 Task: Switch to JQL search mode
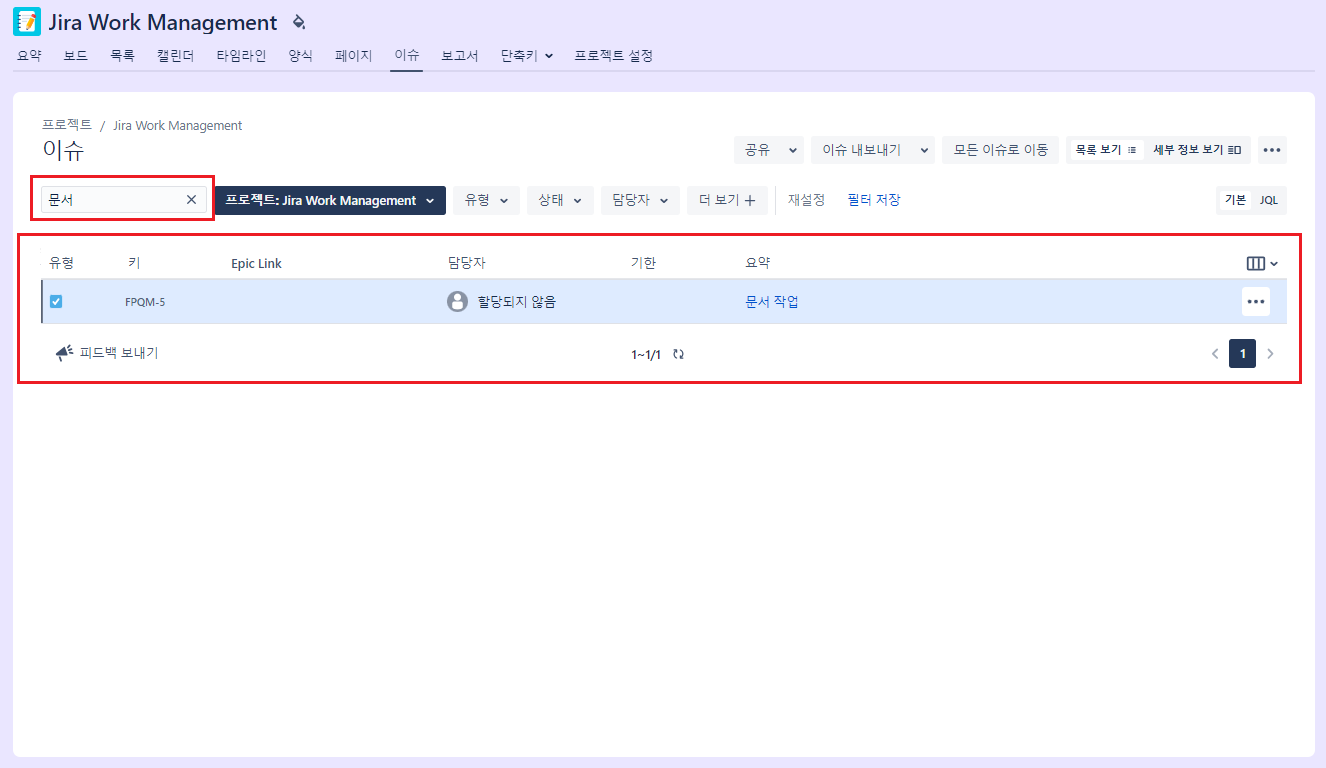pyautogui.click(x=1268, y=200)
